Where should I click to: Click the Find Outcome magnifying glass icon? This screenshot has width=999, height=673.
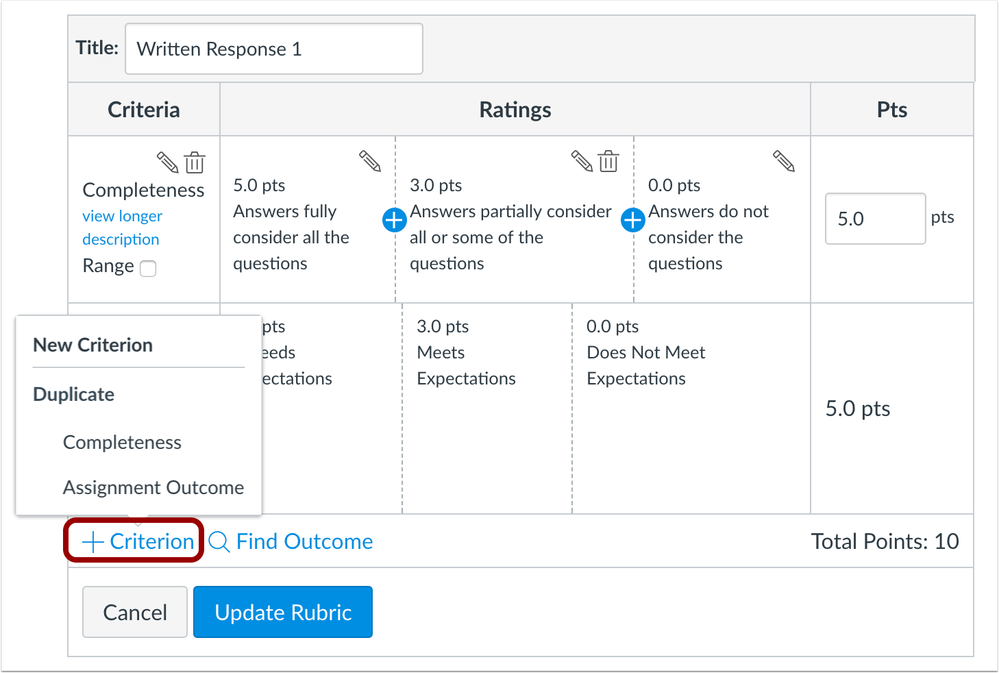(217, 541)
